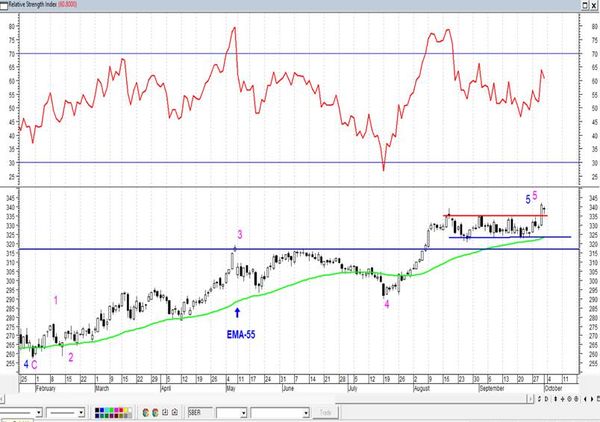Click the home-shaped chart toolbar icon
The image size is (600, 422).
[174, 412]
